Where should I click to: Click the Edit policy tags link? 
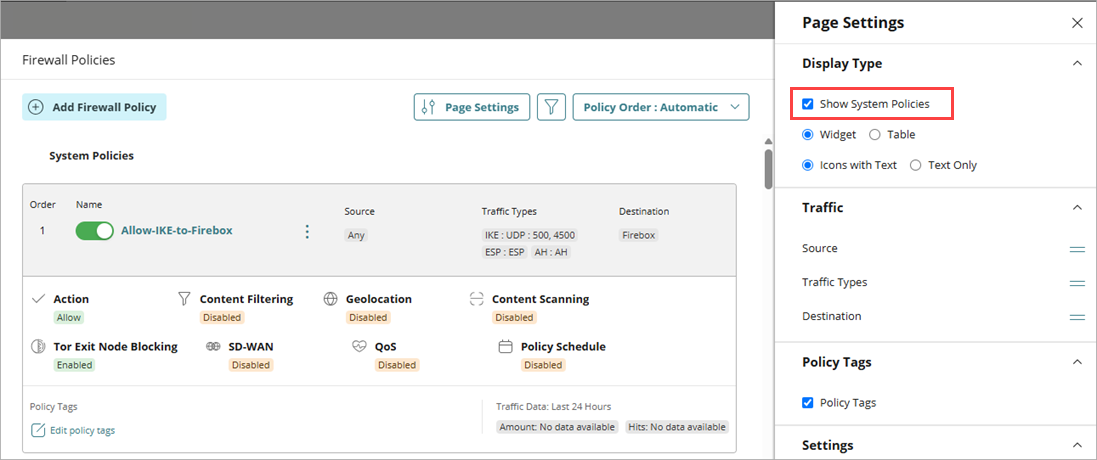pyautogui.click(x=83, y=430)
